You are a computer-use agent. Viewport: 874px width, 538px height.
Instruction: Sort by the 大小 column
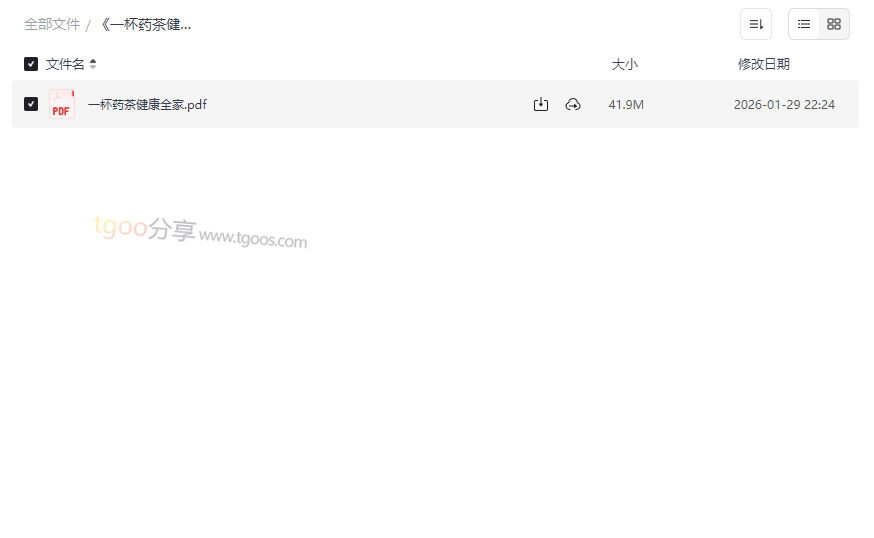click(624, 64)
